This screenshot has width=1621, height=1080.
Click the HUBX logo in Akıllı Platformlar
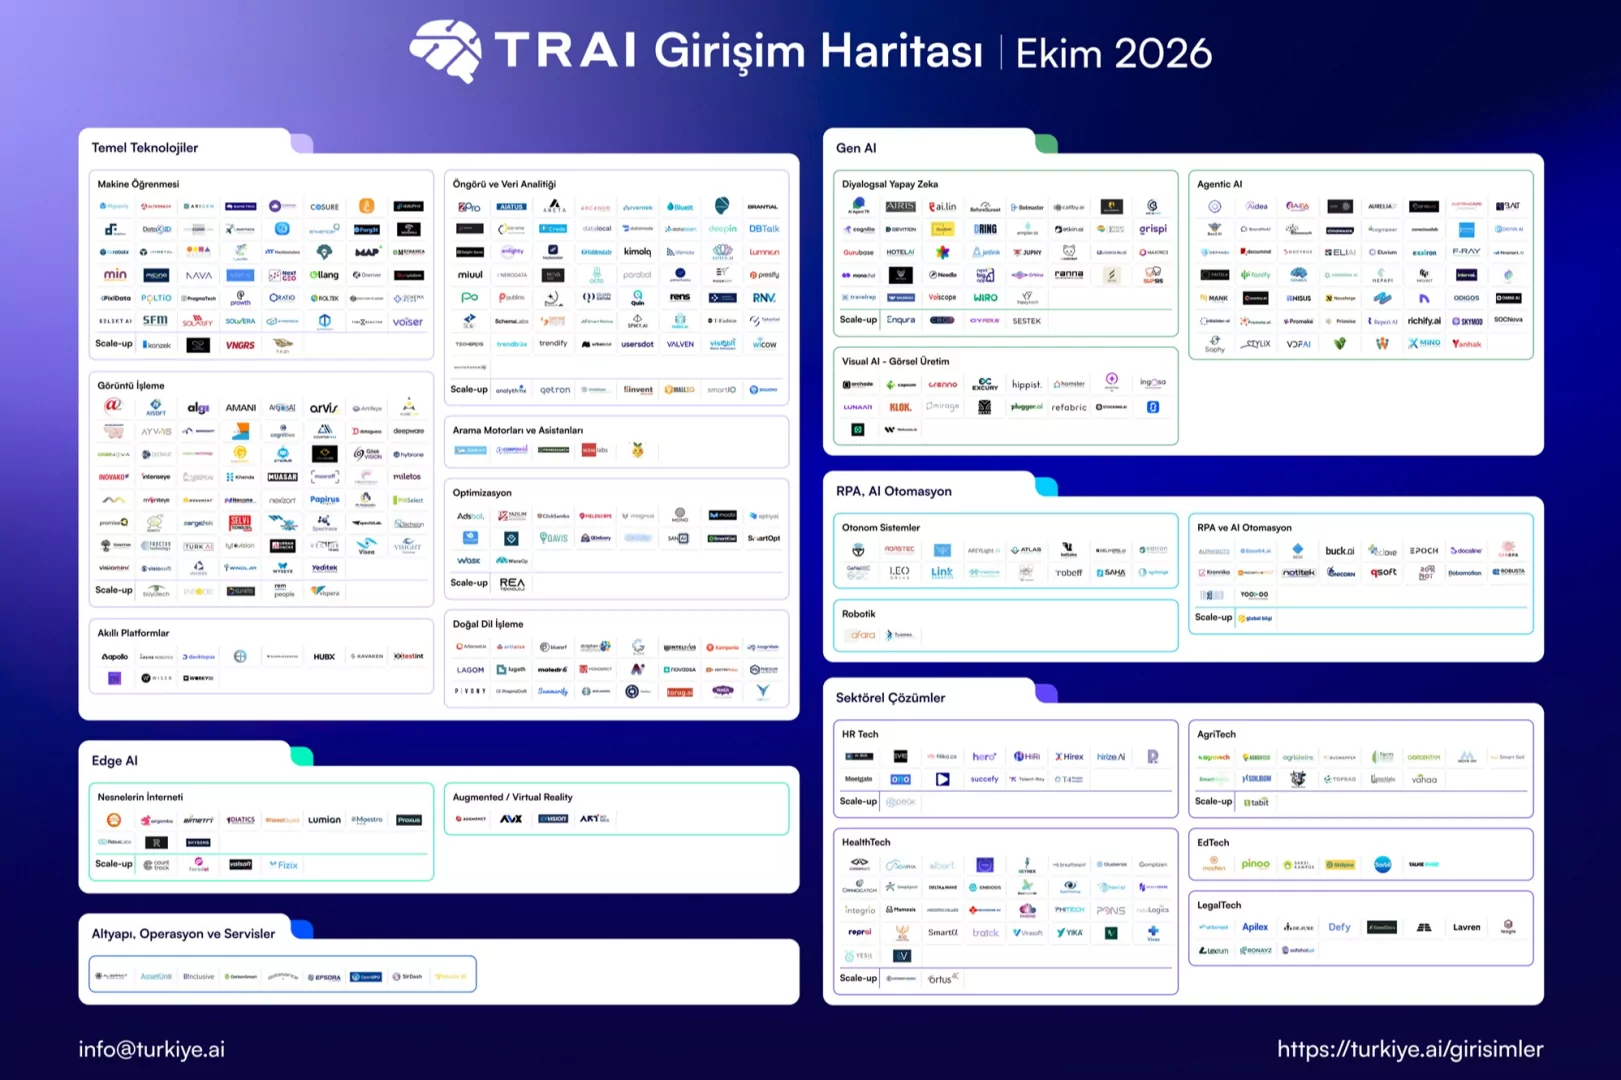pos(324,657)
